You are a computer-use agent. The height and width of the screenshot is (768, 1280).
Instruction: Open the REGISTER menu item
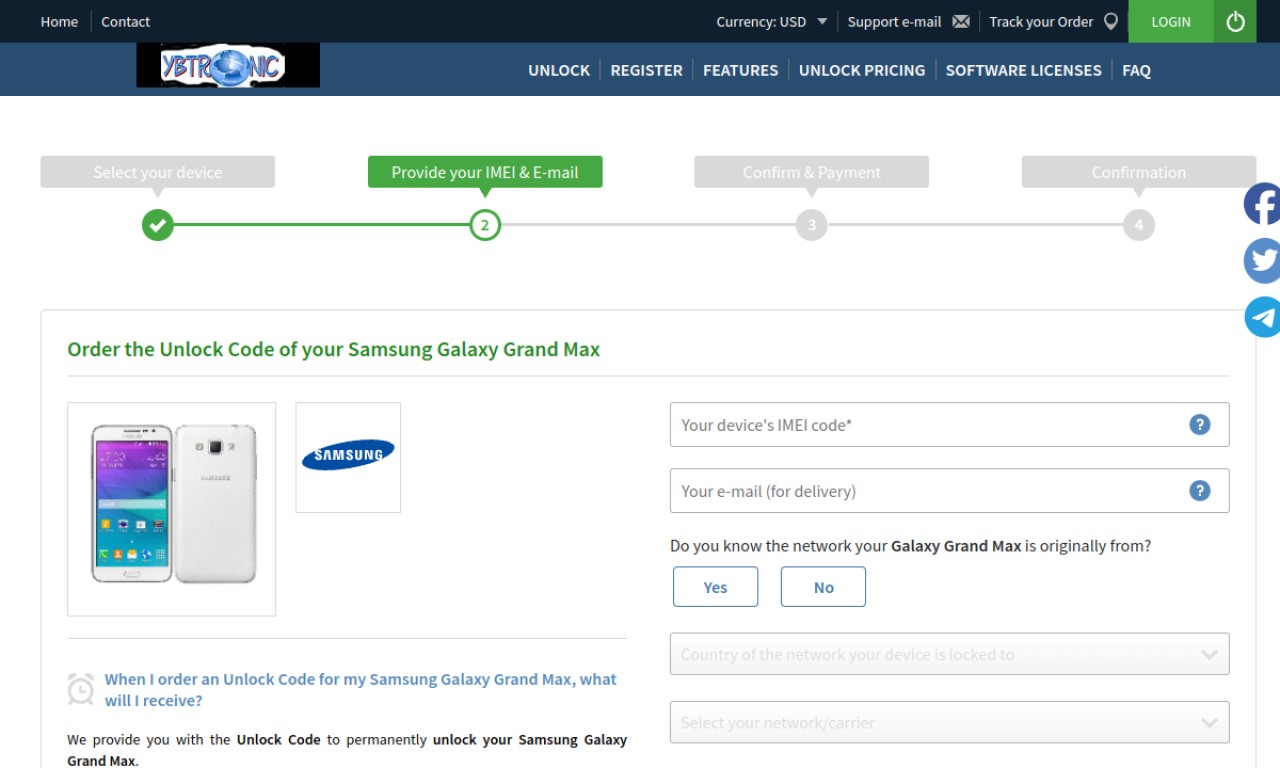click(x=647, y=70)
